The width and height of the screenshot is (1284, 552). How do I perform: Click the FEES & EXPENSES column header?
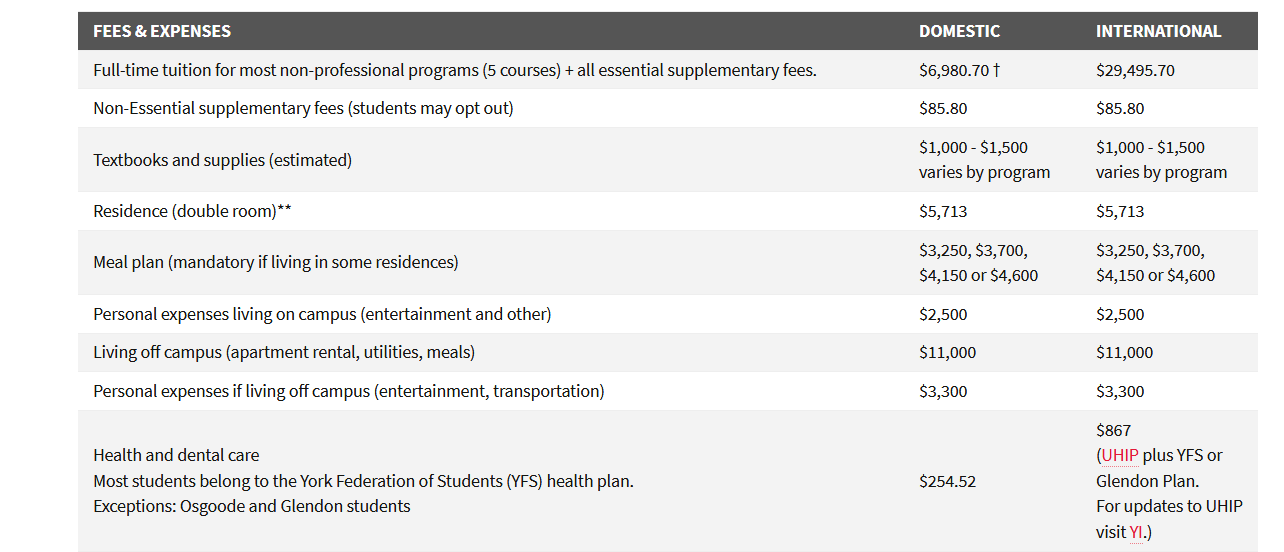pos(162,31)
